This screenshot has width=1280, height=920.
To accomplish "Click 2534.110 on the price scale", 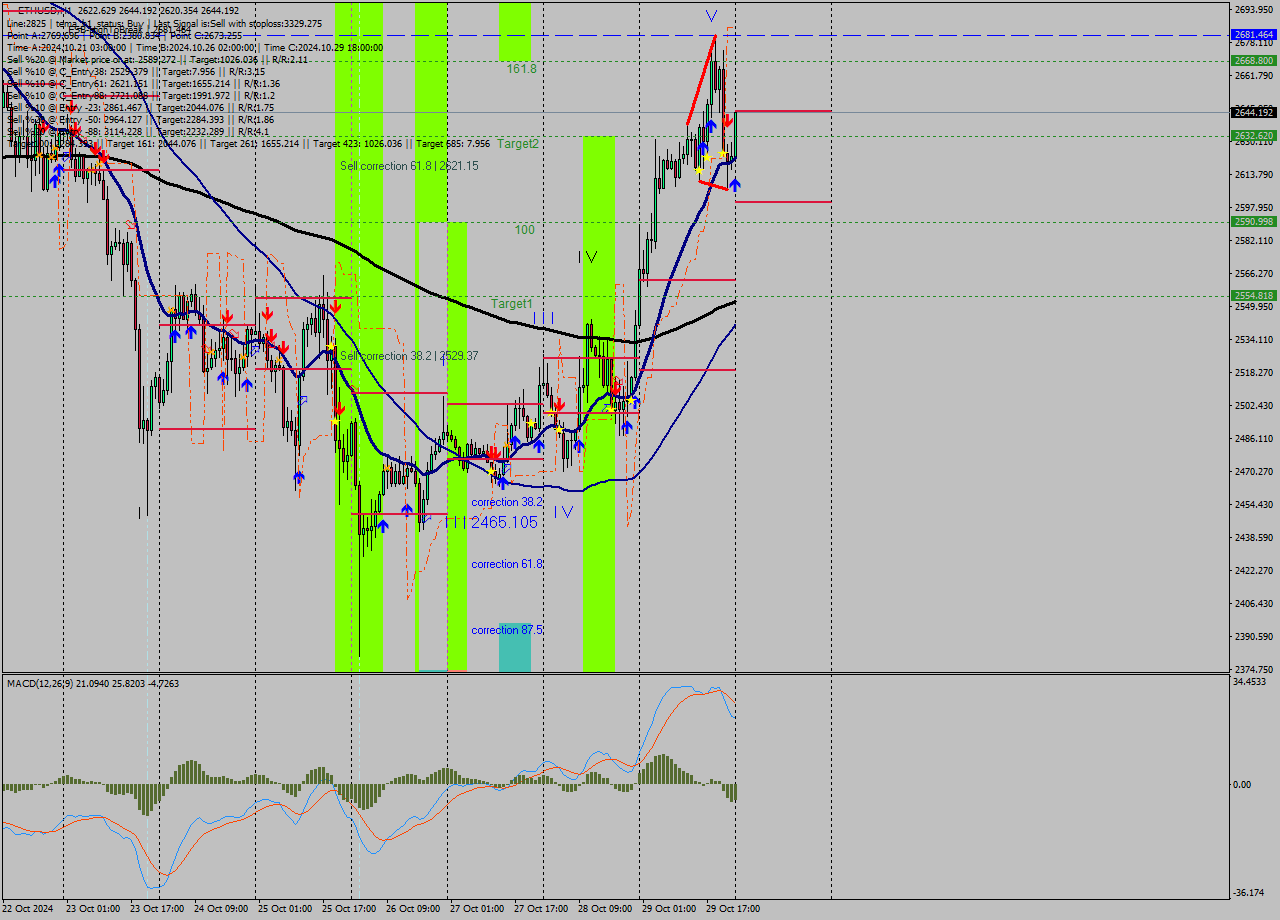I will pos(1253,339).
